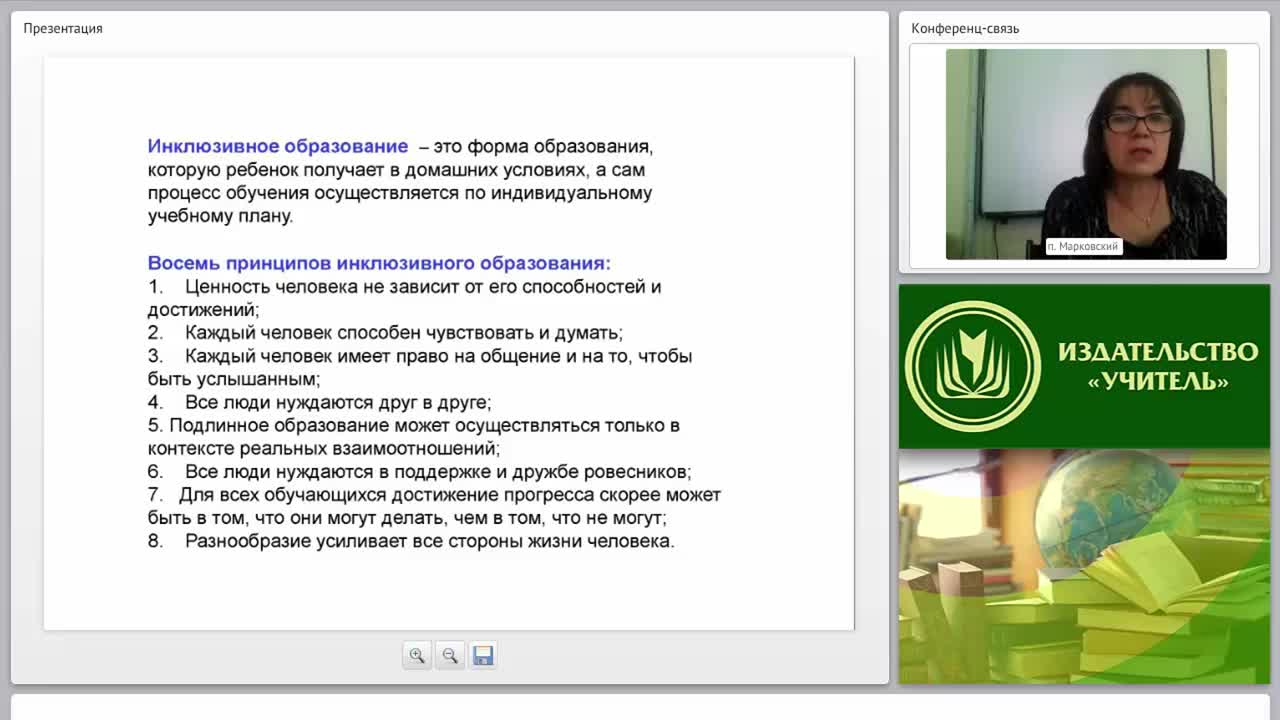The height and width of the screenshot is (720, 1280).
Task: Click the speaker's webcam video feed
Action: pos(1086,154)
